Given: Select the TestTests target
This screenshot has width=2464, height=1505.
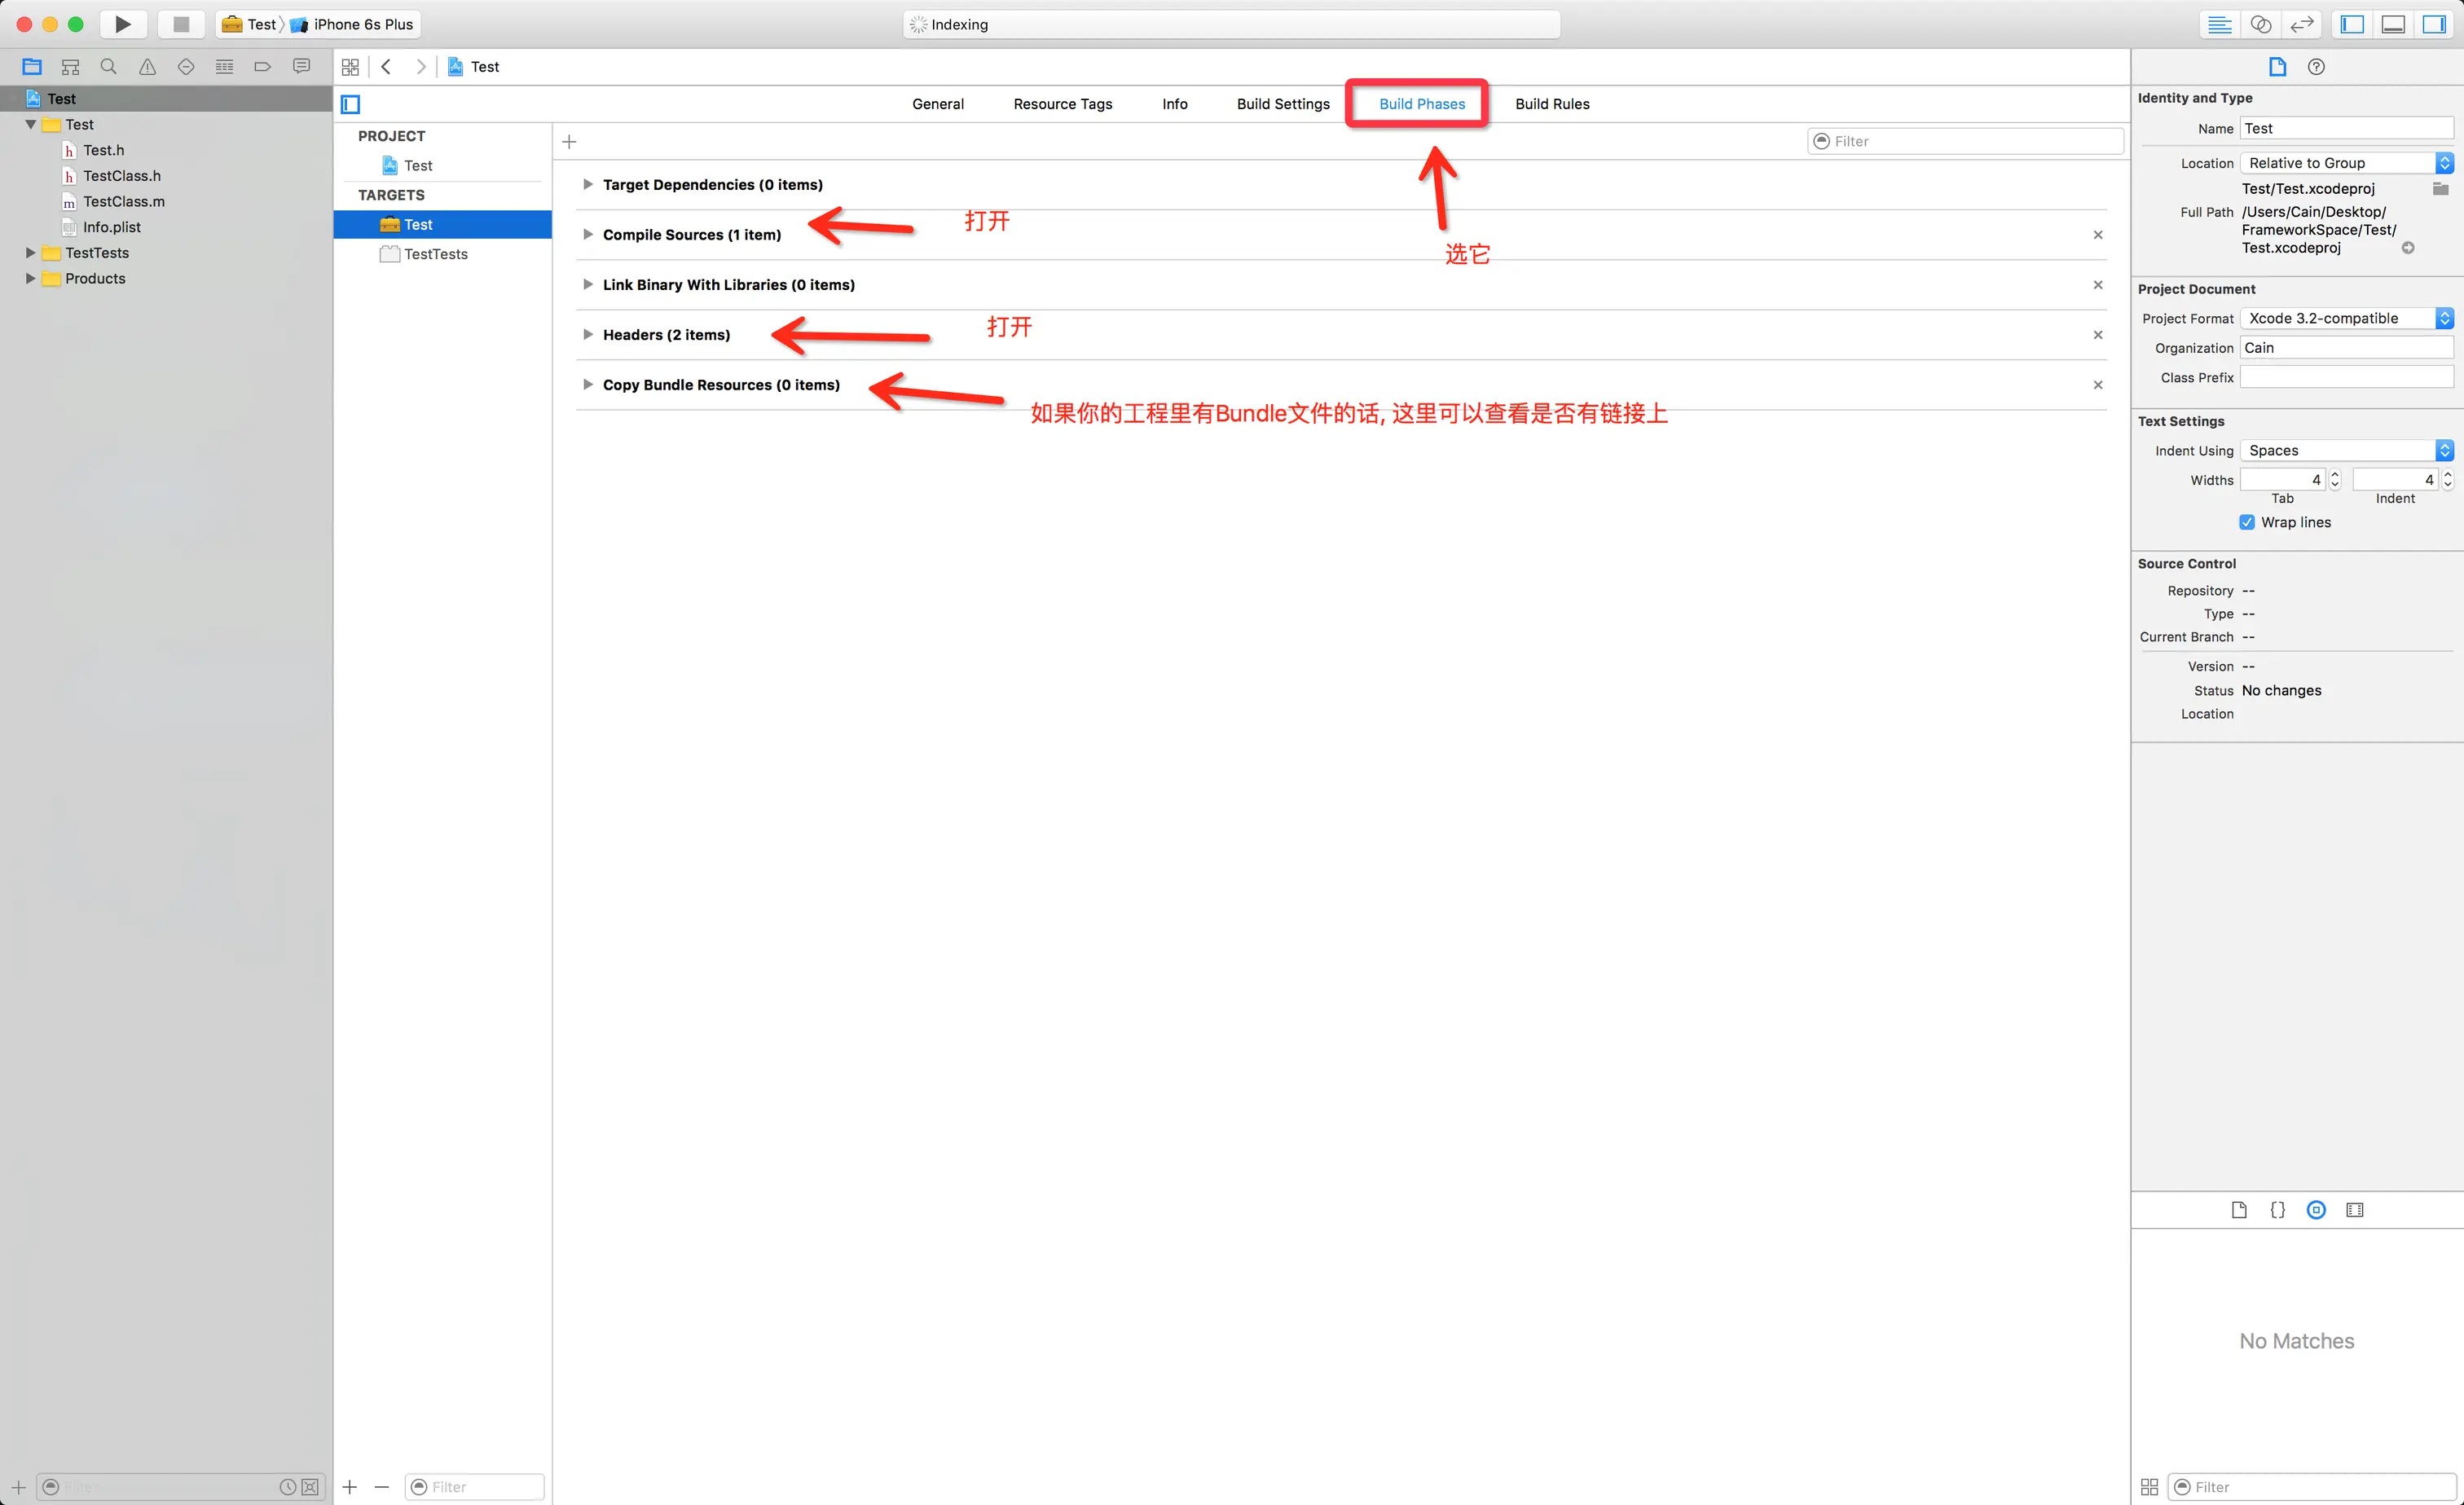Looking at the screenshot, I should click(435, 254).
